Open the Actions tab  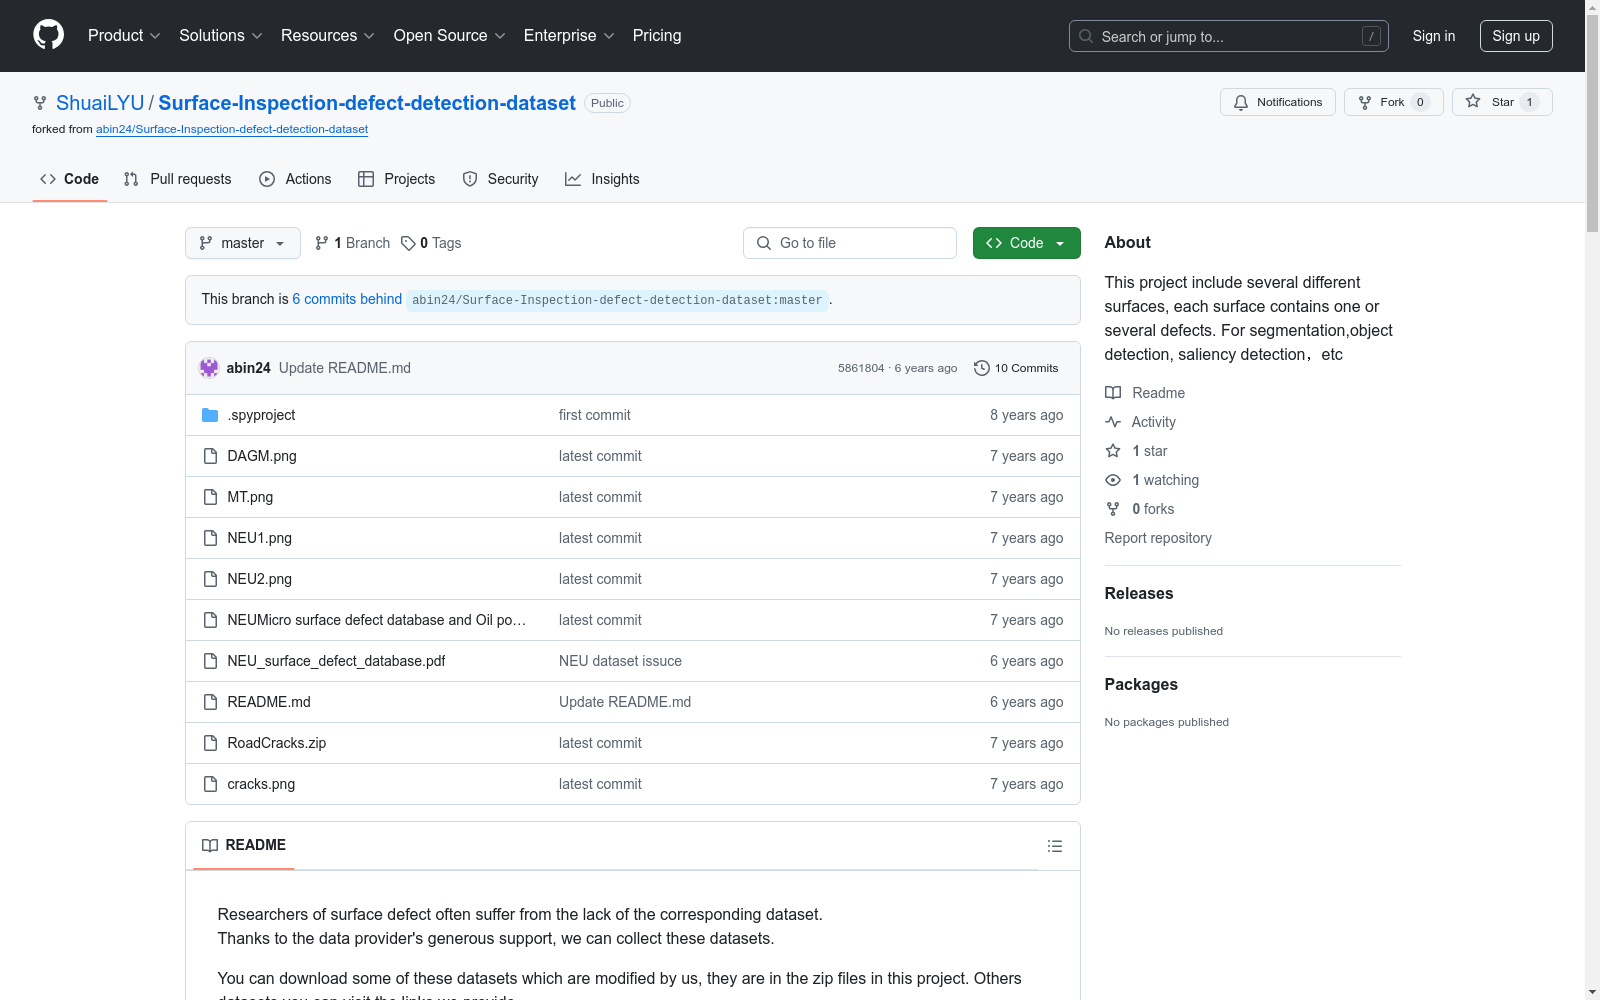[x=295, y=179]
